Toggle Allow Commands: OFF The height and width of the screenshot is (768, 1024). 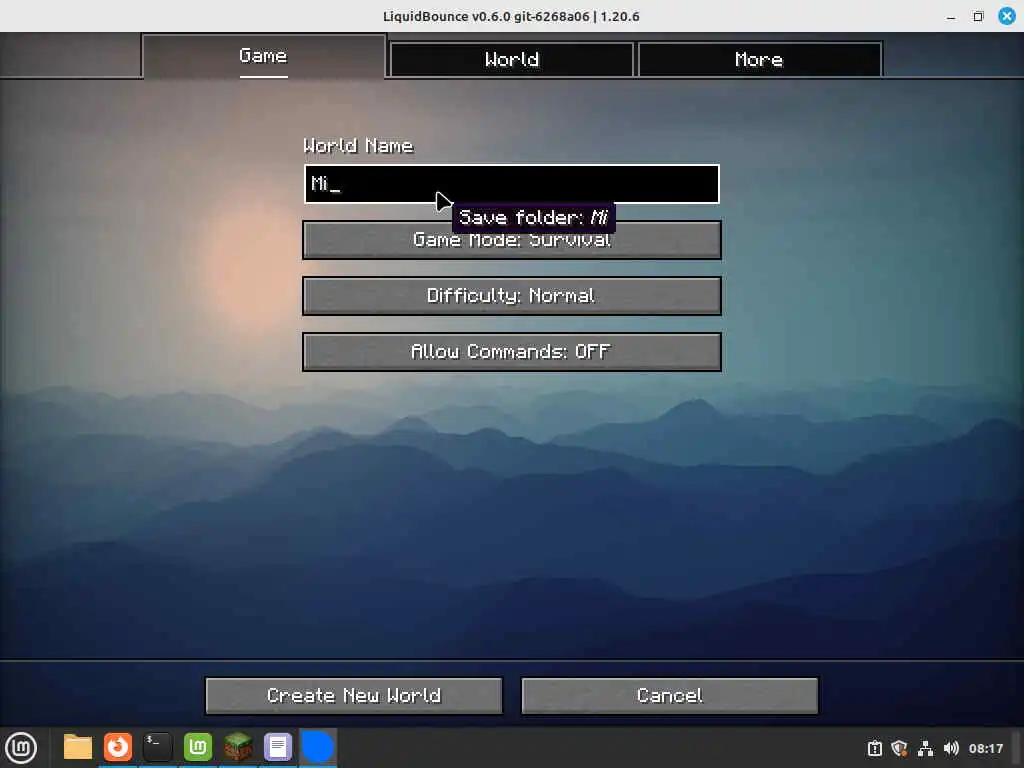pyautogui.click(x=511, y=352)
